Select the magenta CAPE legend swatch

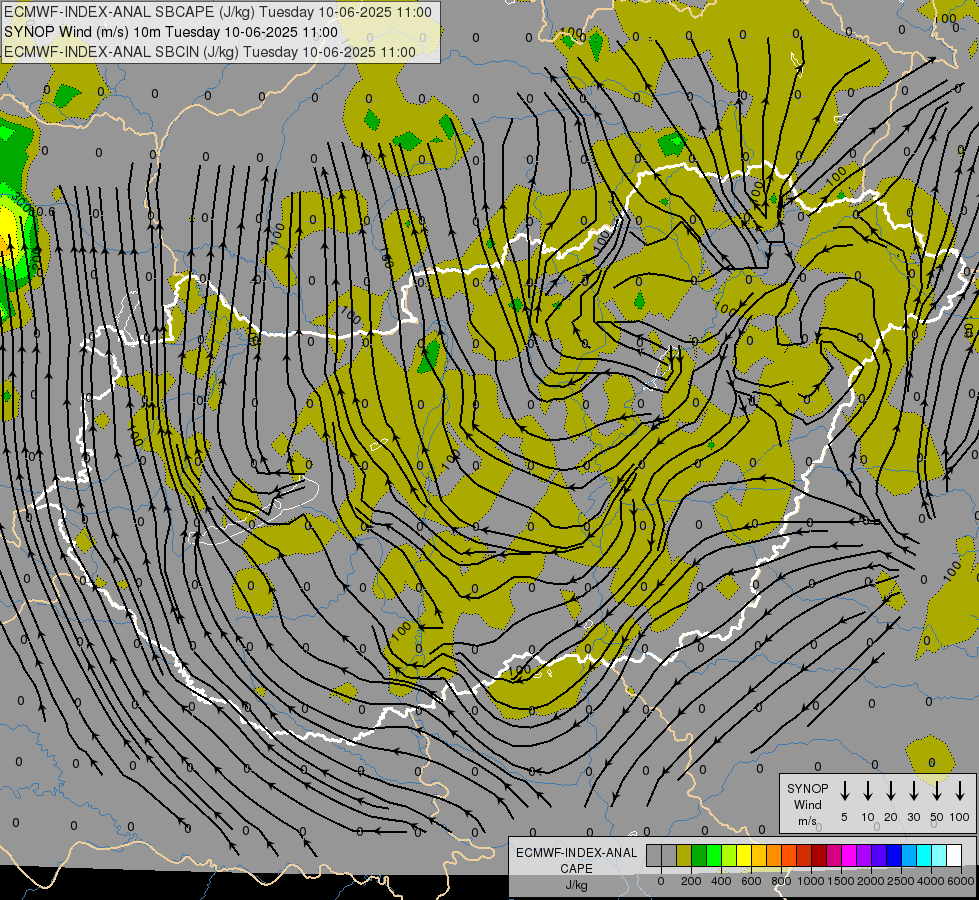coord(849,855)
